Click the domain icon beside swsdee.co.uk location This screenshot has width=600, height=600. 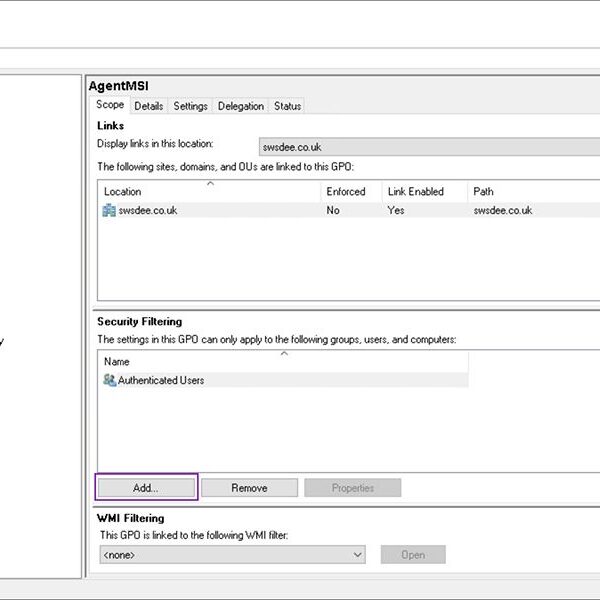point(109,211)
